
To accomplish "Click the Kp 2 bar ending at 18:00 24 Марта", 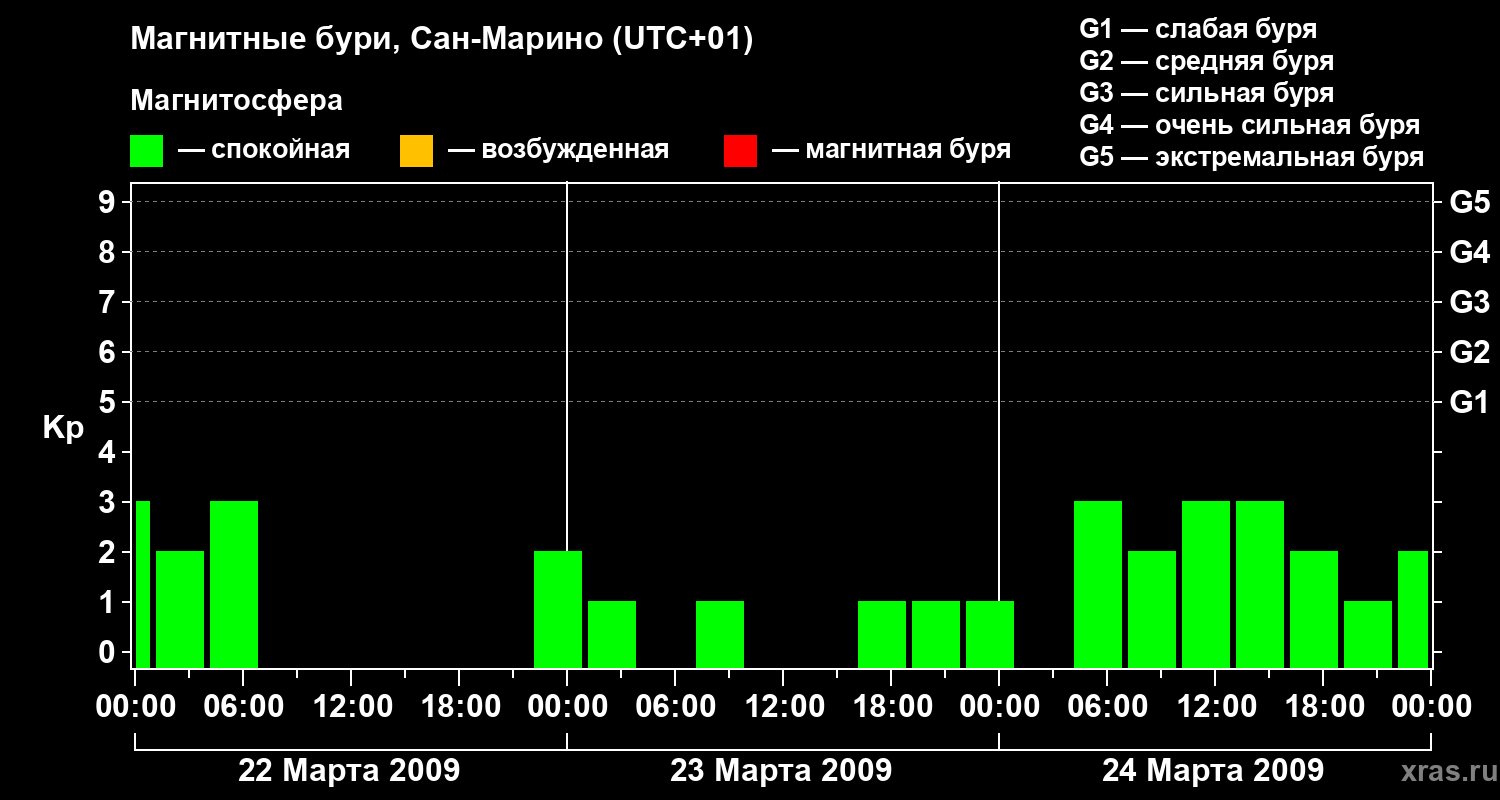I will tap(1314, 609).
